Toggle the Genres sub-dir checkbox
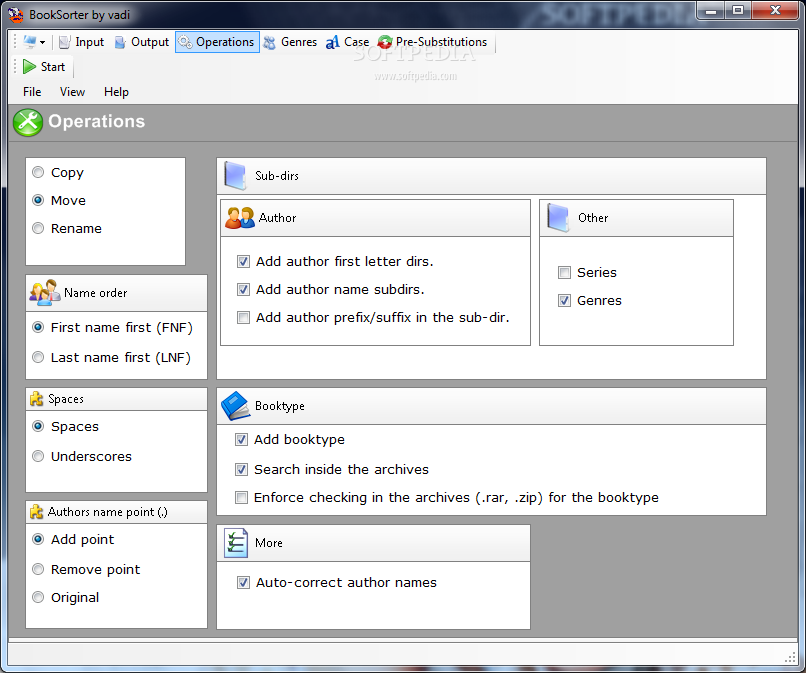Screen dimensions: 806x673 564,300
